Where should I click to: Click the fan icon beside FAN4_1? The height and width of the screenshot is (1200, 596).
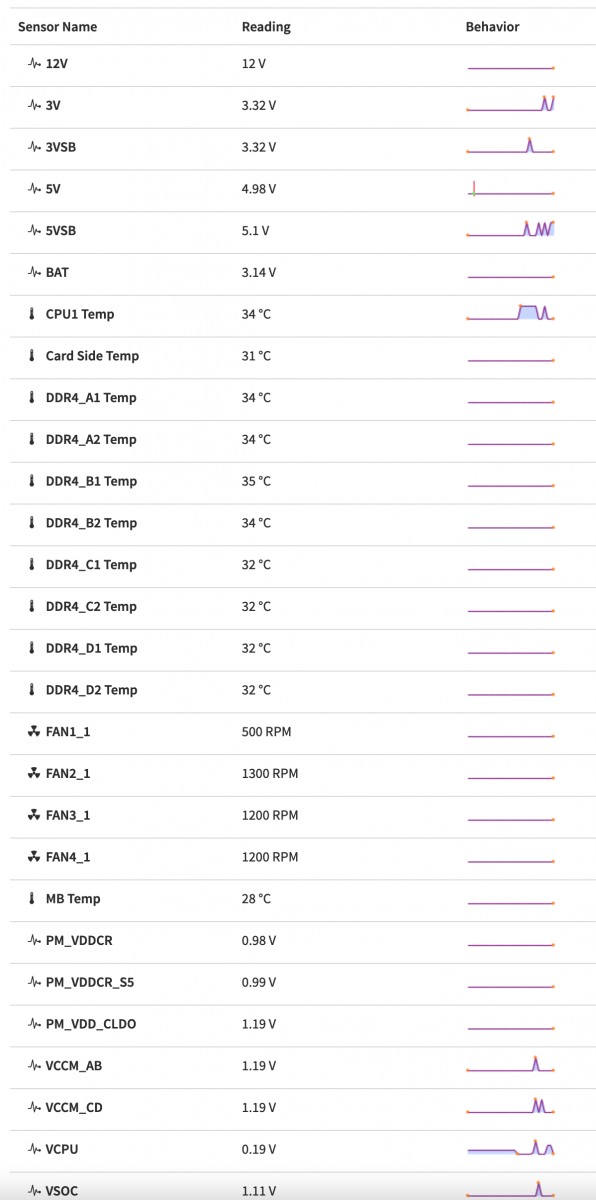coord(34,857)
